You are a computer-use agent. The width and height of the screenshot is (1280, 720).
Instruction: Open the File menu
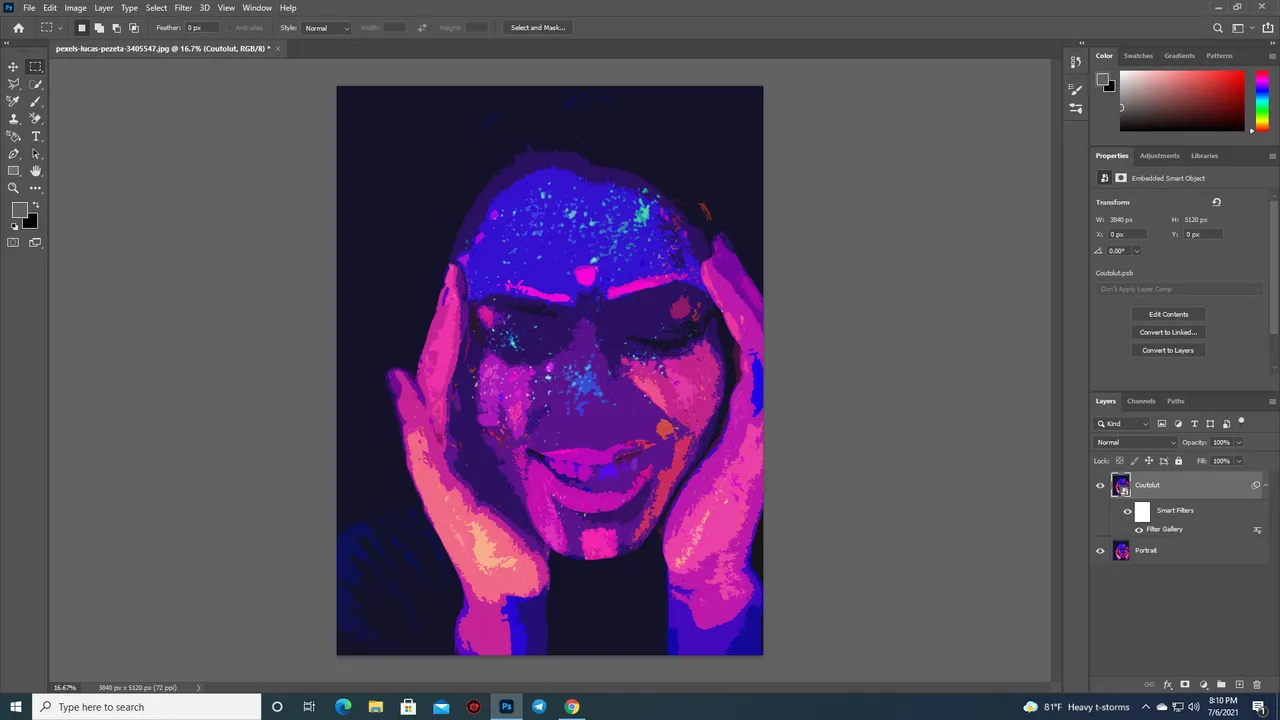[29, 8]
